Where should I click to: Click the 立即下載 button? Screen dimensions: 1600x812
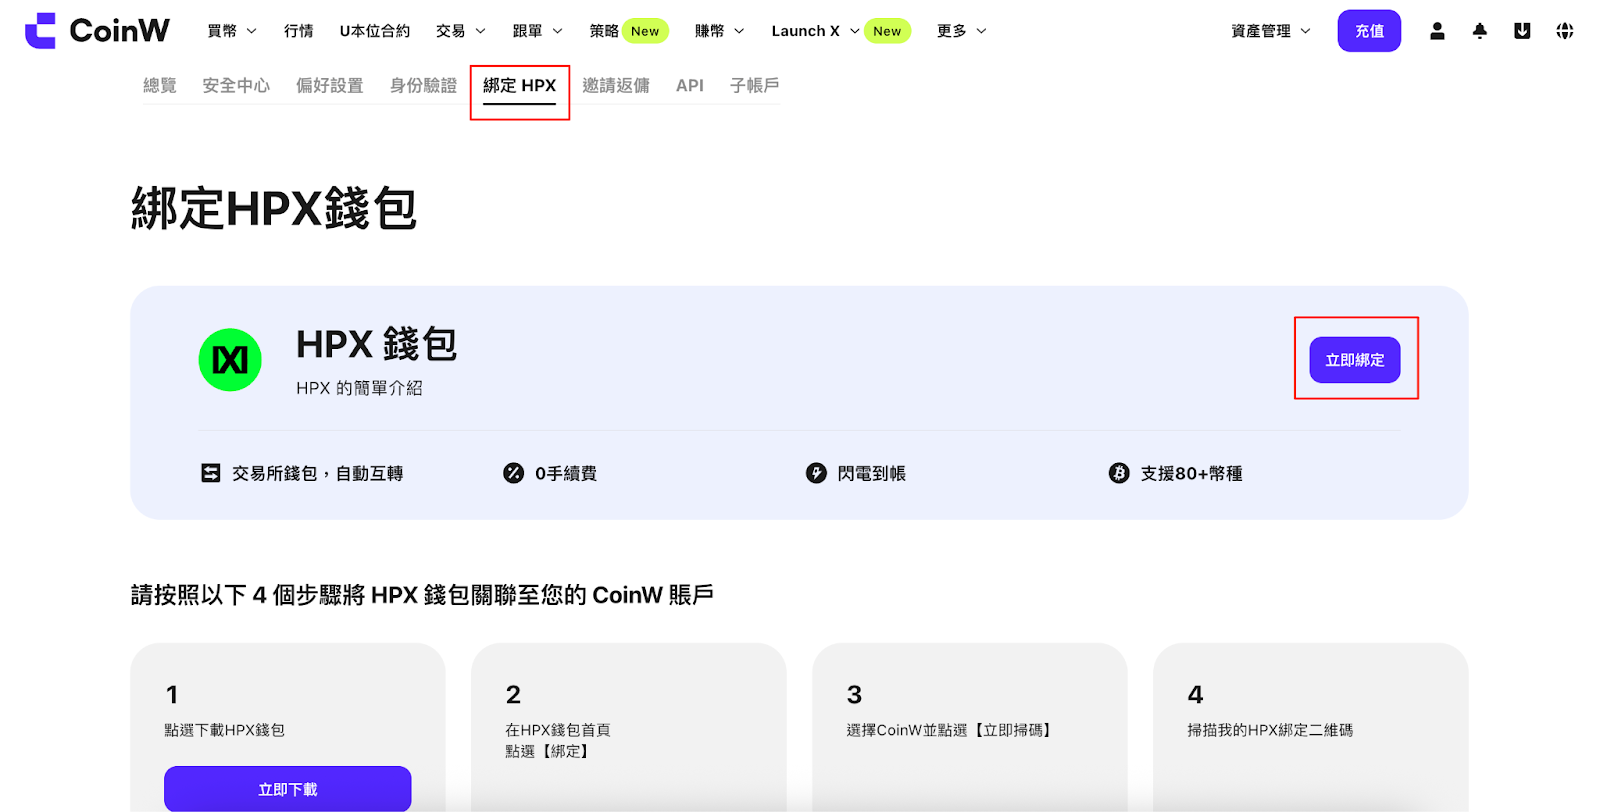point(288,789)
